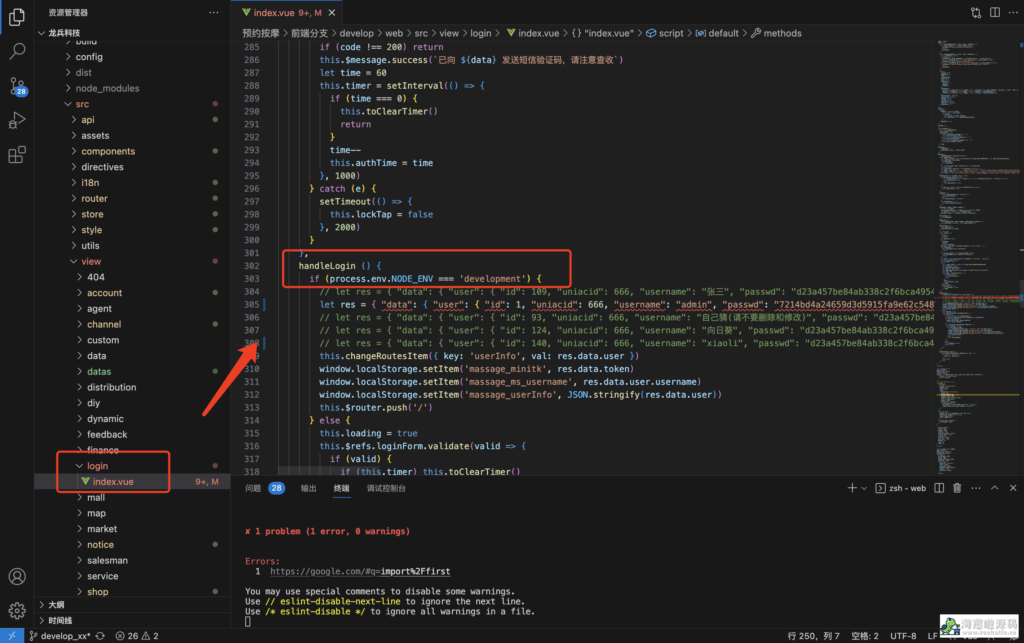Change UTF-8 file encoding

[x=903, y=636]
